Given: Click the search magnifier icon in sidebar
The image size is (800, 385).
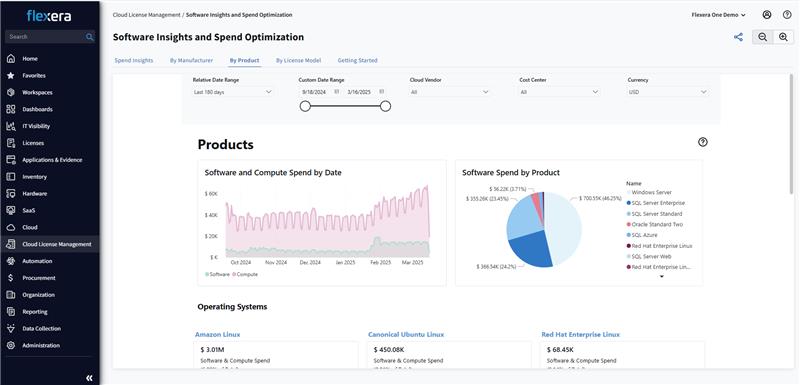Looking at the screenshot, I should (90, 37).
